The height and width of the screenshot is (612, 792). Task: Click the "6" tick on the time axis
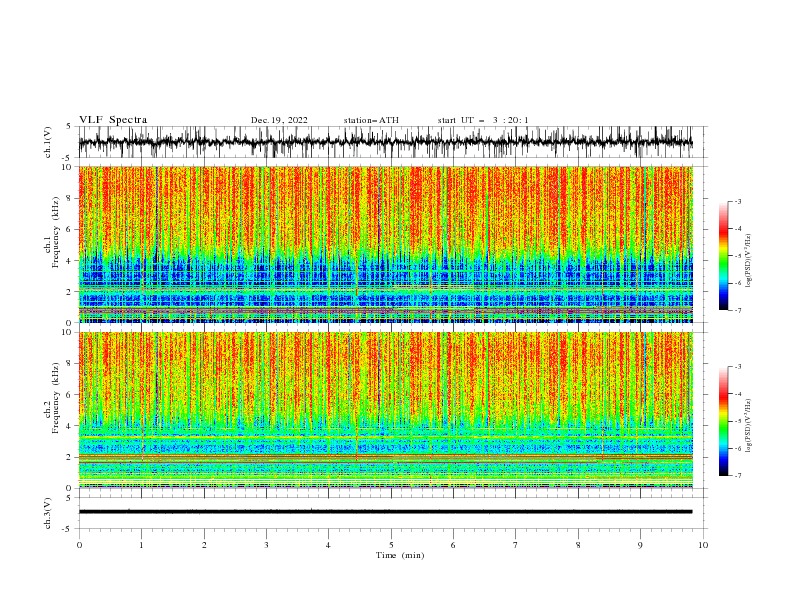pyautogui.click(x=453, y=545)
